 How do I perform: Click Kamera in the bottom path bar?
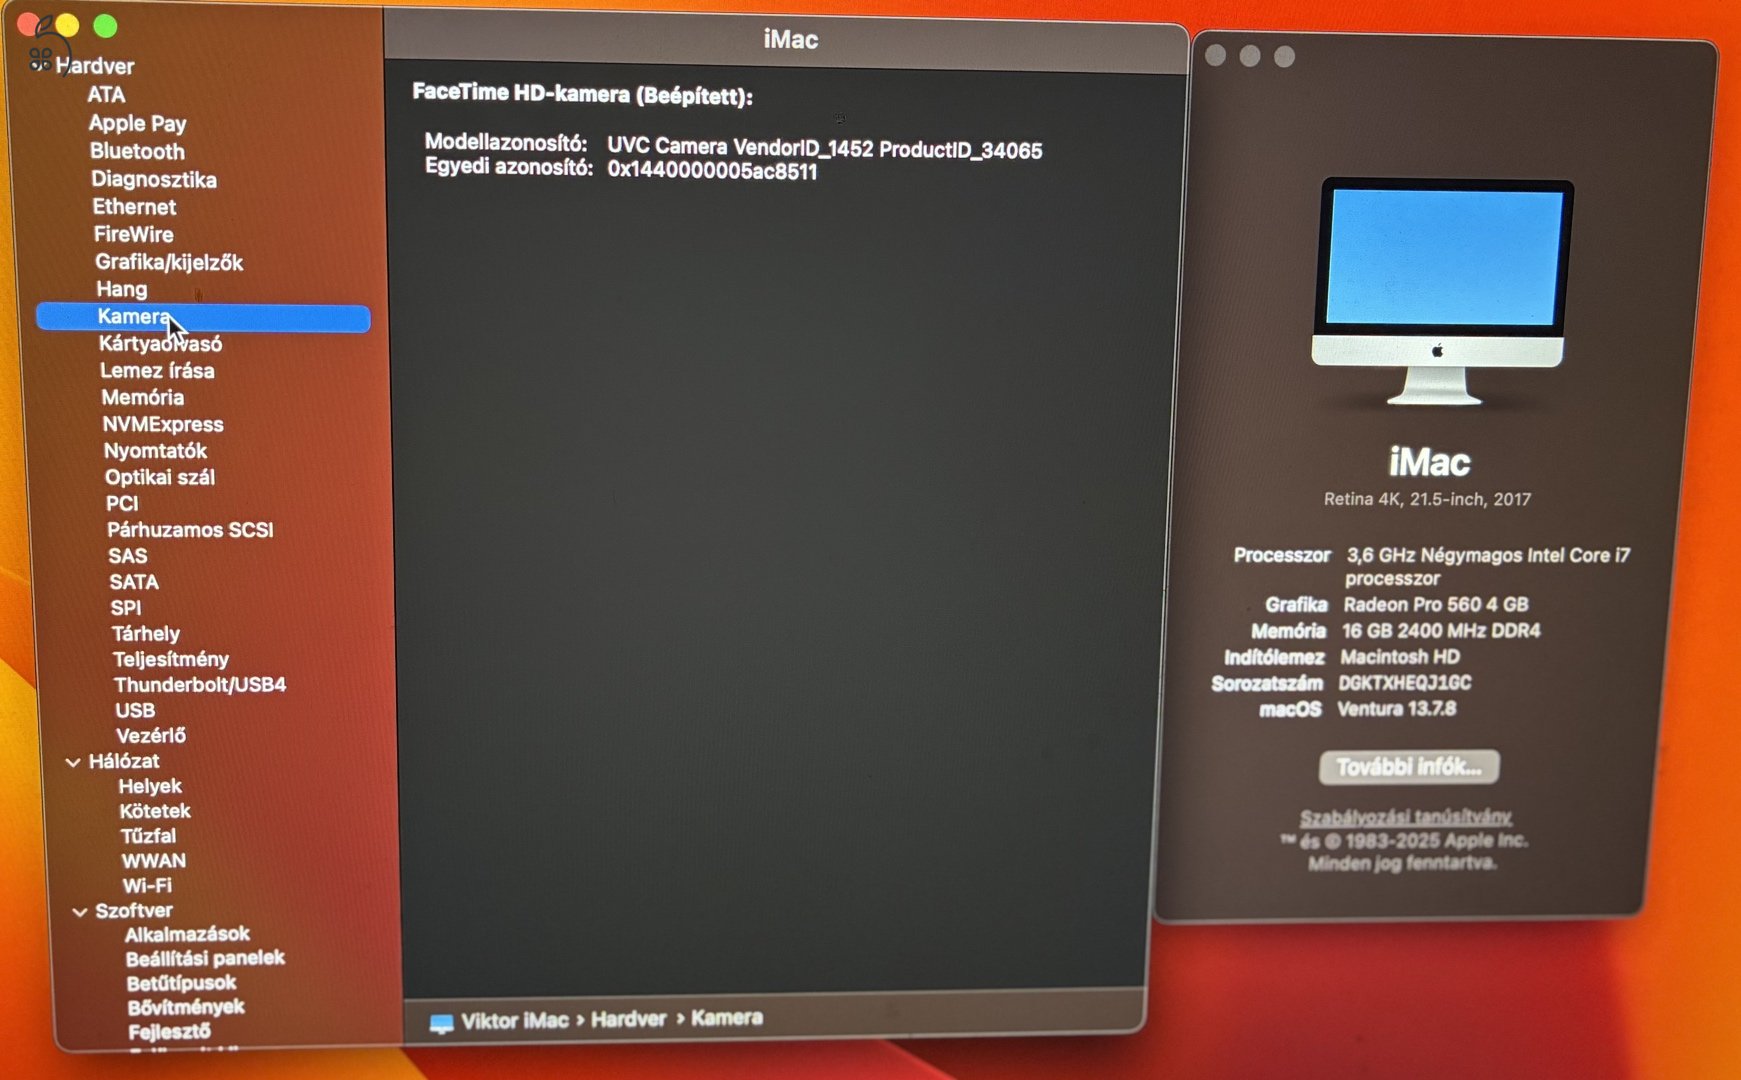coord(727,1018)
